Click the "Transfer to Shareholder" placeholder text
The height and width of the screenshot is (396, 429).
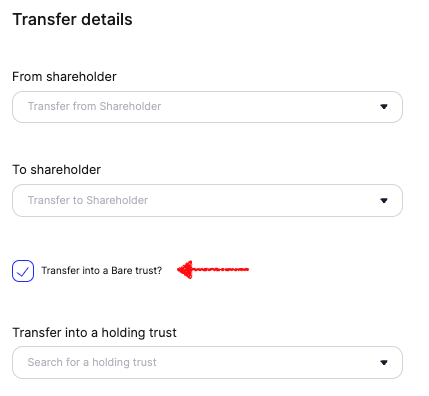(x=88, y=200)
